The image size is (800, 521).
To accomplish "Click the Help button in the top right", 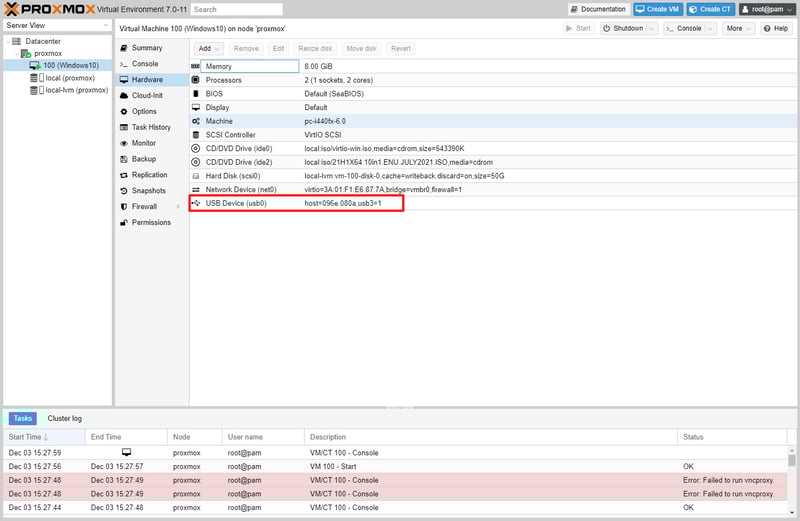I will 776,28.
